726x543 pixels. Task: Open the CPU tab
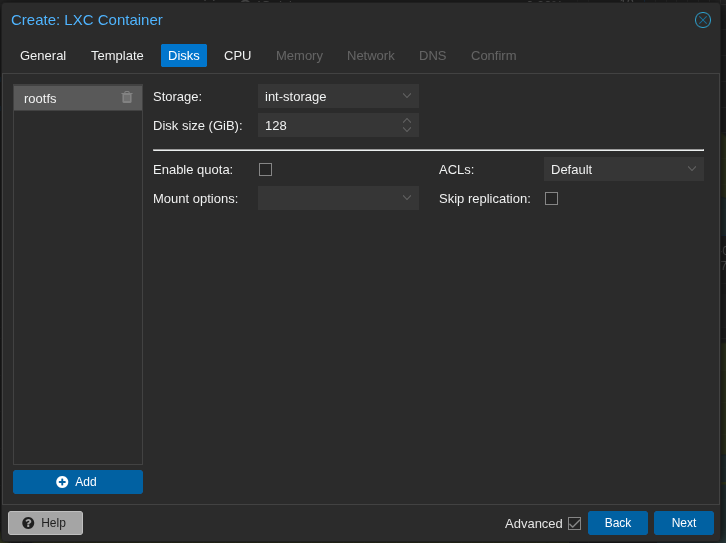click(237, 55)
